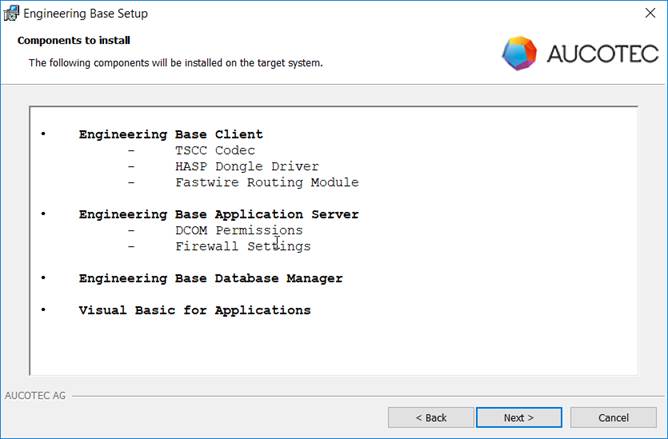Screen dimensions: 668x439
Task: Click the installer icon in title bar
Action: (x=11, y=13)
